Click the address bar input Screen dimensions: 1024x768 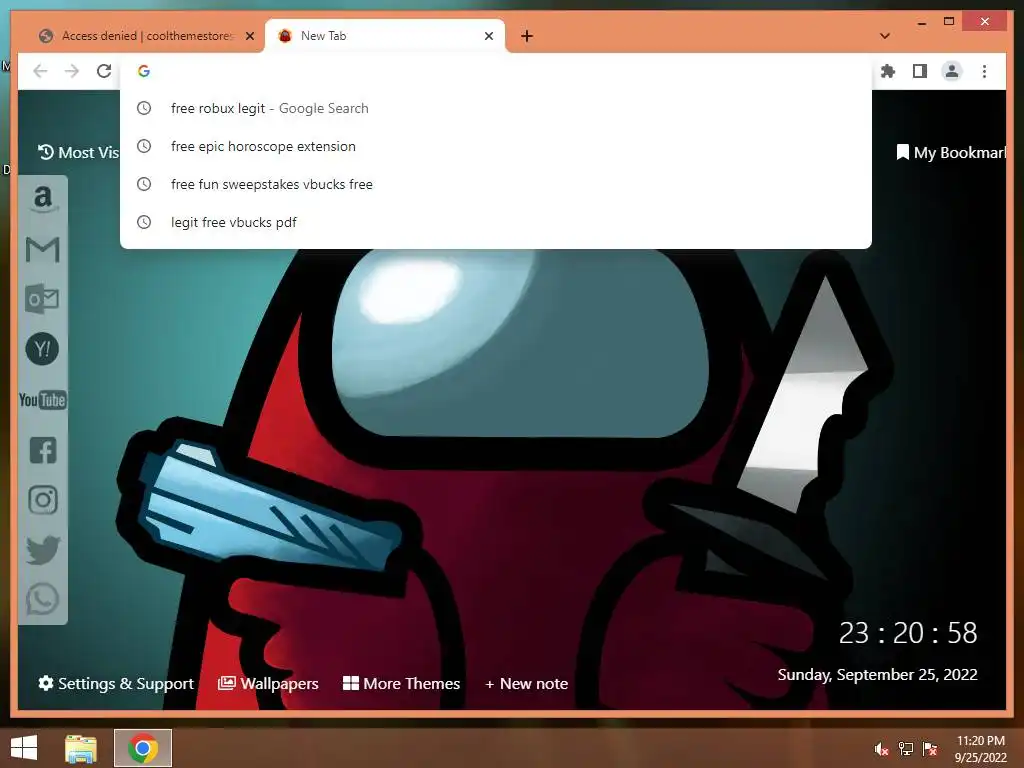point(496,71)
